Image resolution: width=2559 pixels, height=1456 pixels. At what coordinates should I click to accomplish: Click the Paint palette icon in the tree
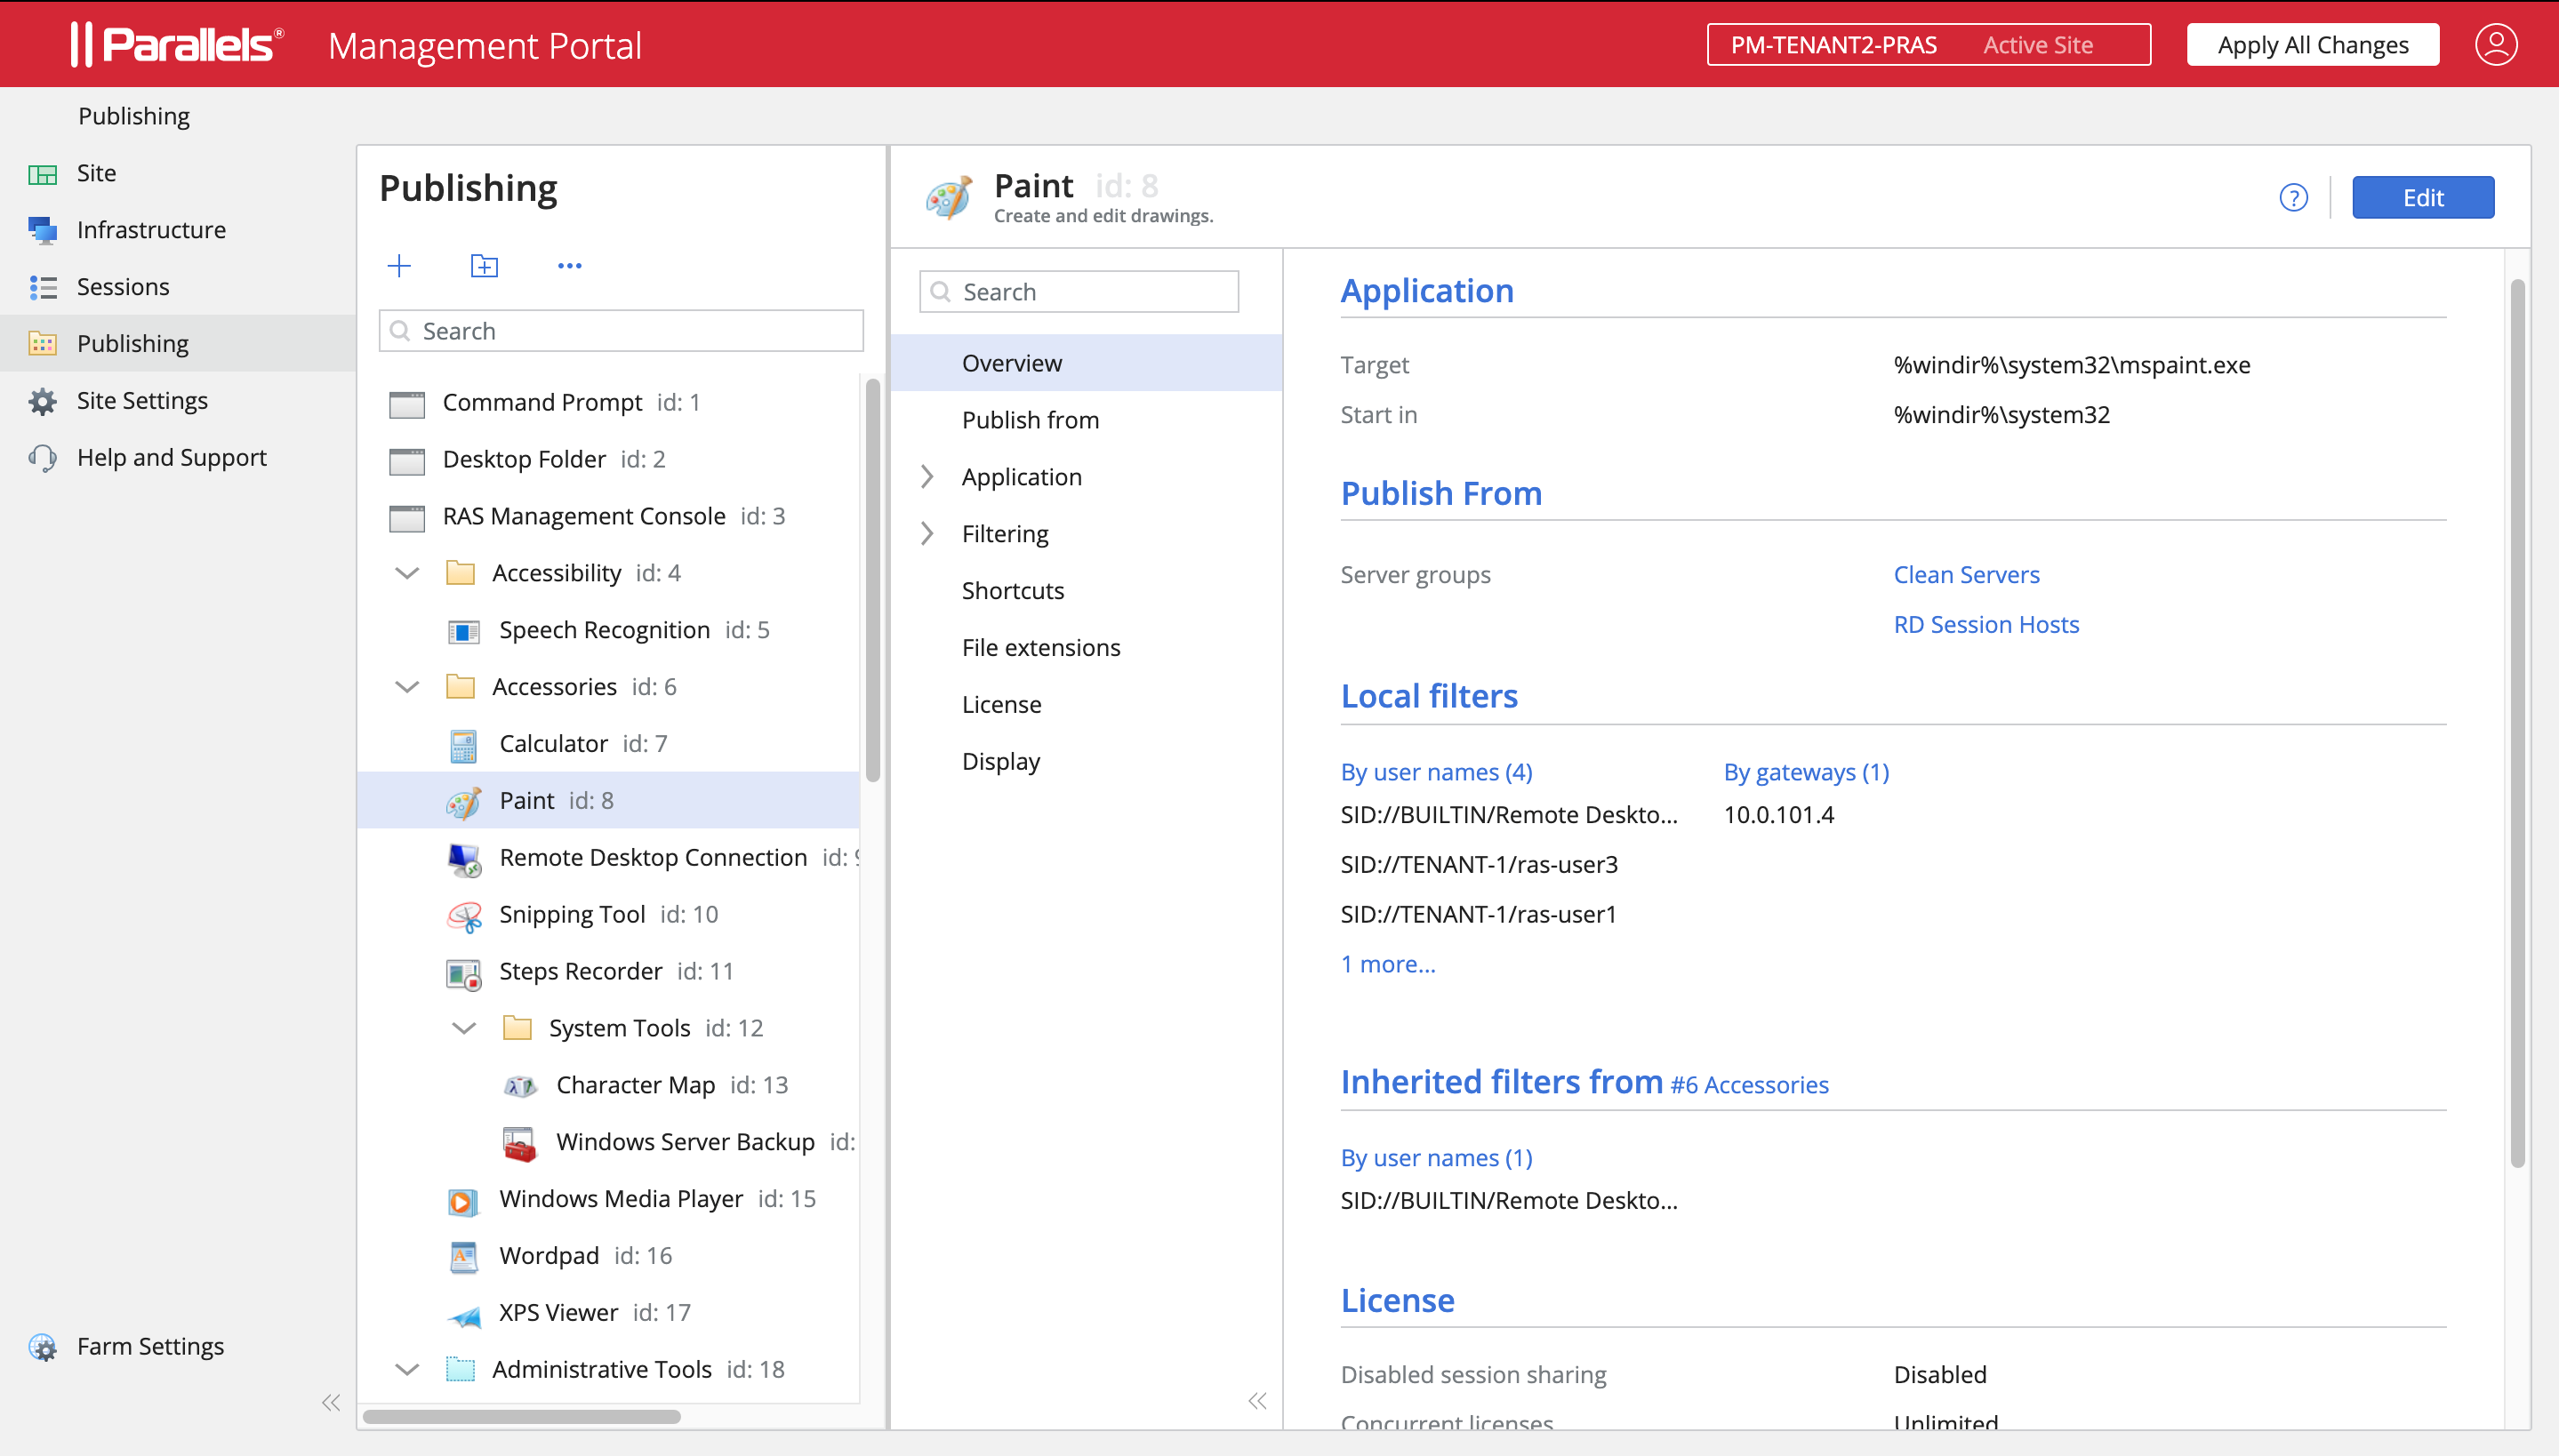pos(463,801)
